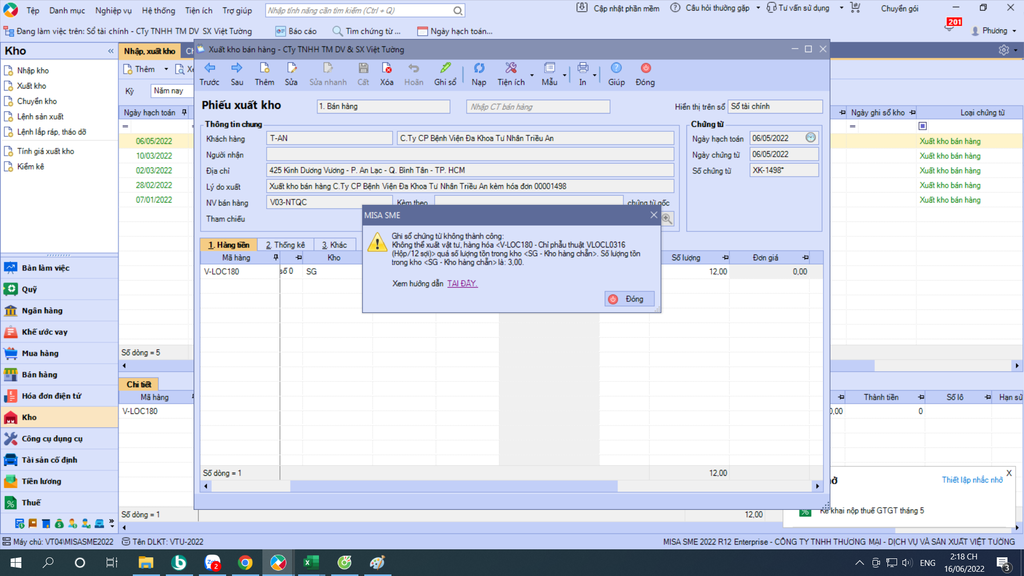Click Chuyển gói in the top bar
The width and height of the screenshot is (1024, 576).
[x=899, y=8]
